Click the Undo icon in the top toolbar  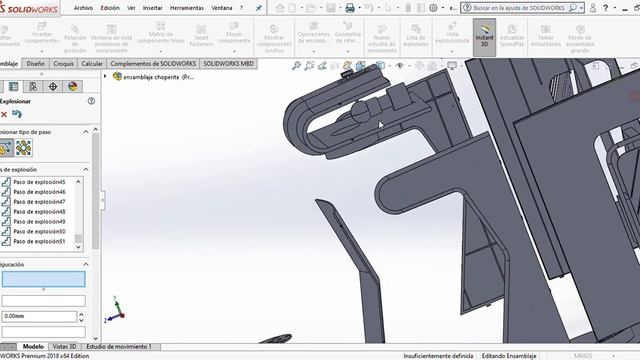pyautogui.click(x=369, y=8)
